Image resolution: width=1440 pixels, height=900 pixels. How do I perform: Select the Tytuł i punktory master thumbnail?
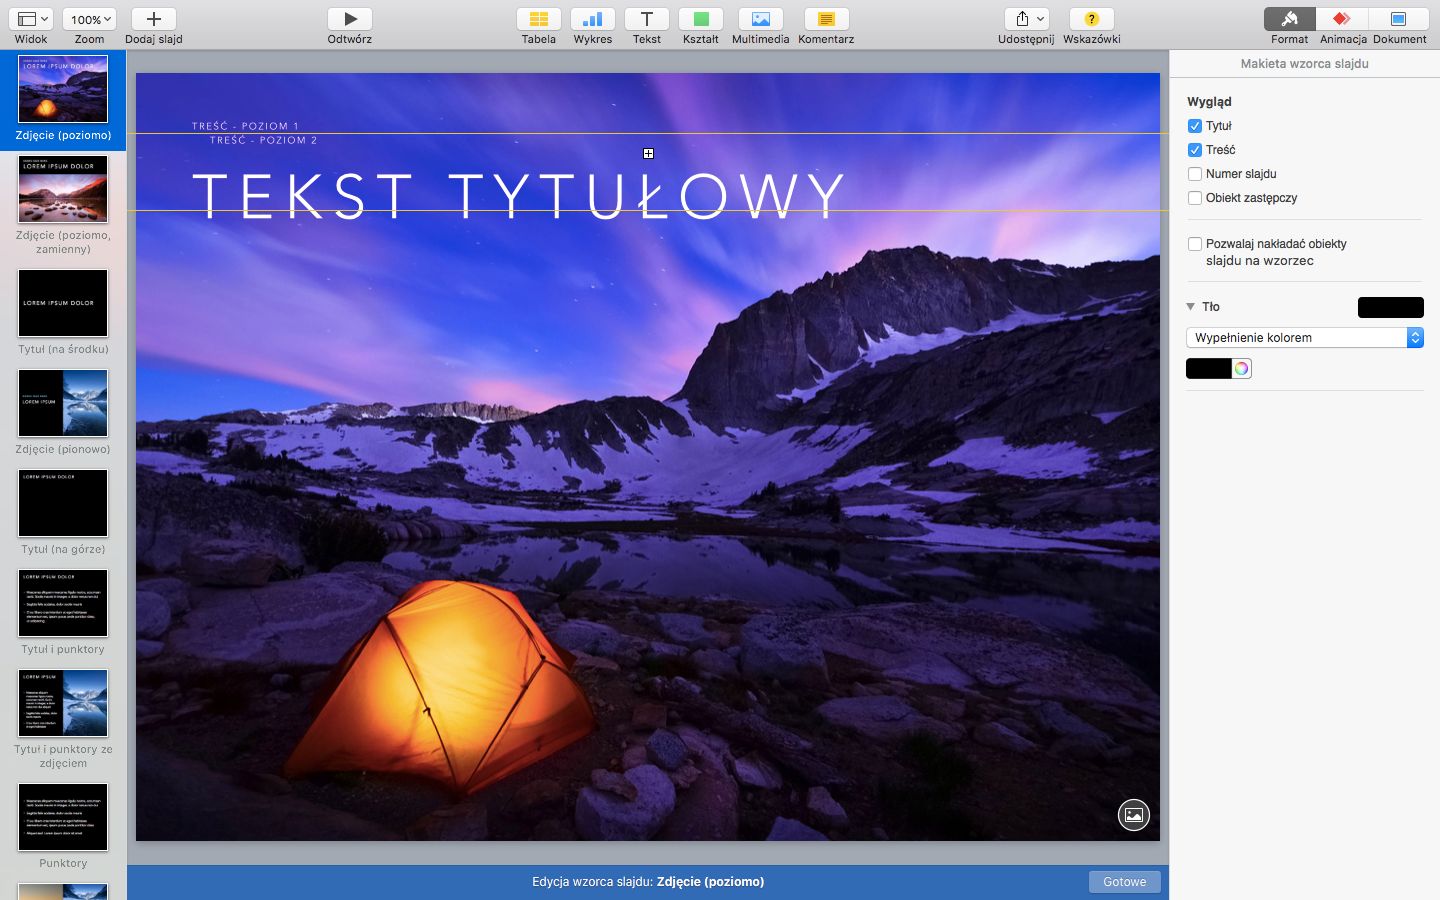(x=63, y=603)
